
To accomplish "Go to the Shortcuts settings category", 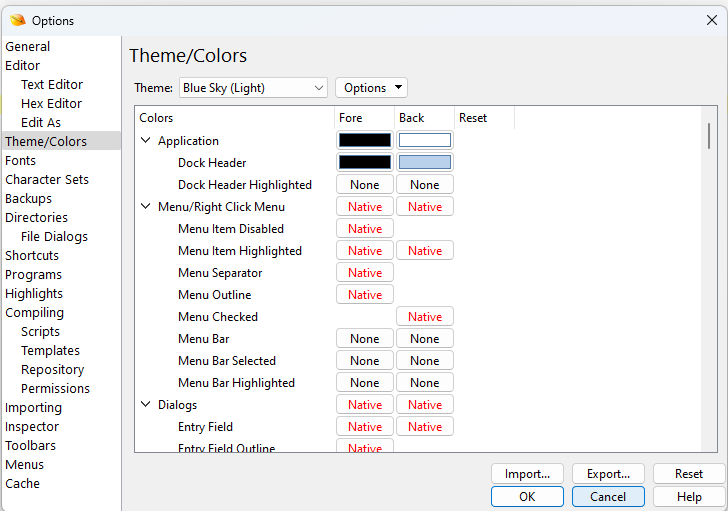I will [32, 255].
